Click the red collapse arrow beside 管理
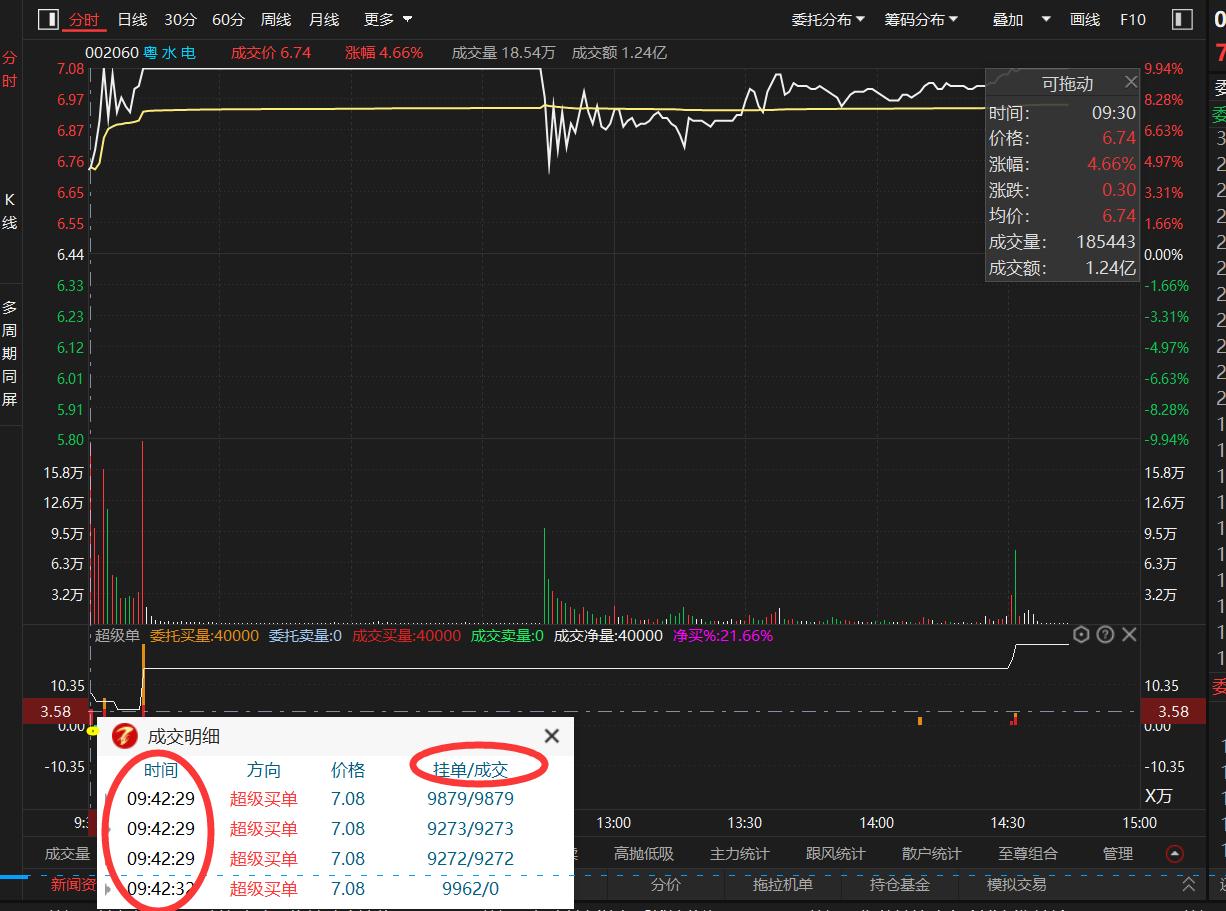 (1175, 854)
